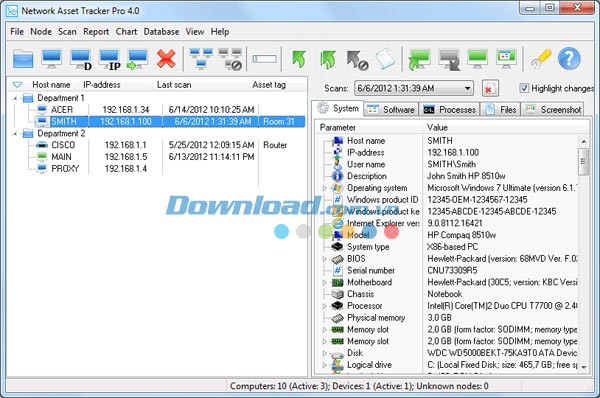Viewport: 600px width, 398px height.
Task: Click the gray screen with arrow icon
Action: pos(449,59)
